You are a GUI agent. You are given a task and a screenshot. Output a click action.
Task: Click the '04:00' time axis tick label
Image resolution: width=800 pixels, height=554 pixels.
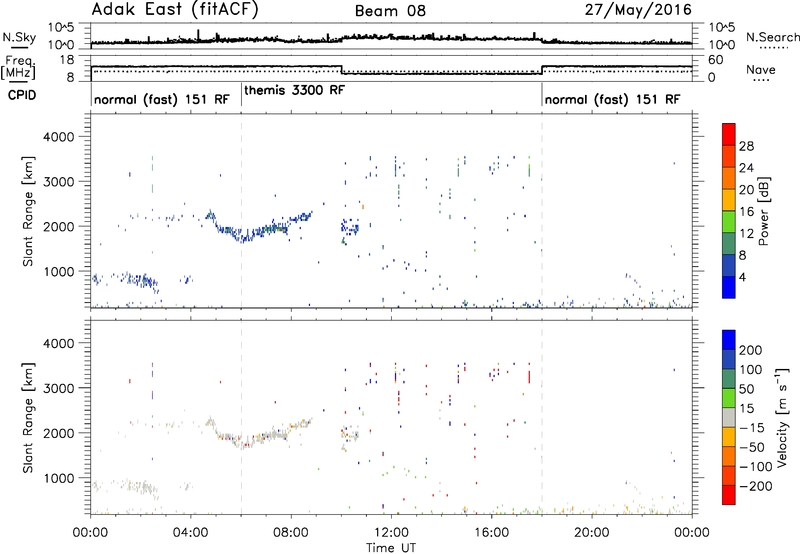[x=191, y=533]
